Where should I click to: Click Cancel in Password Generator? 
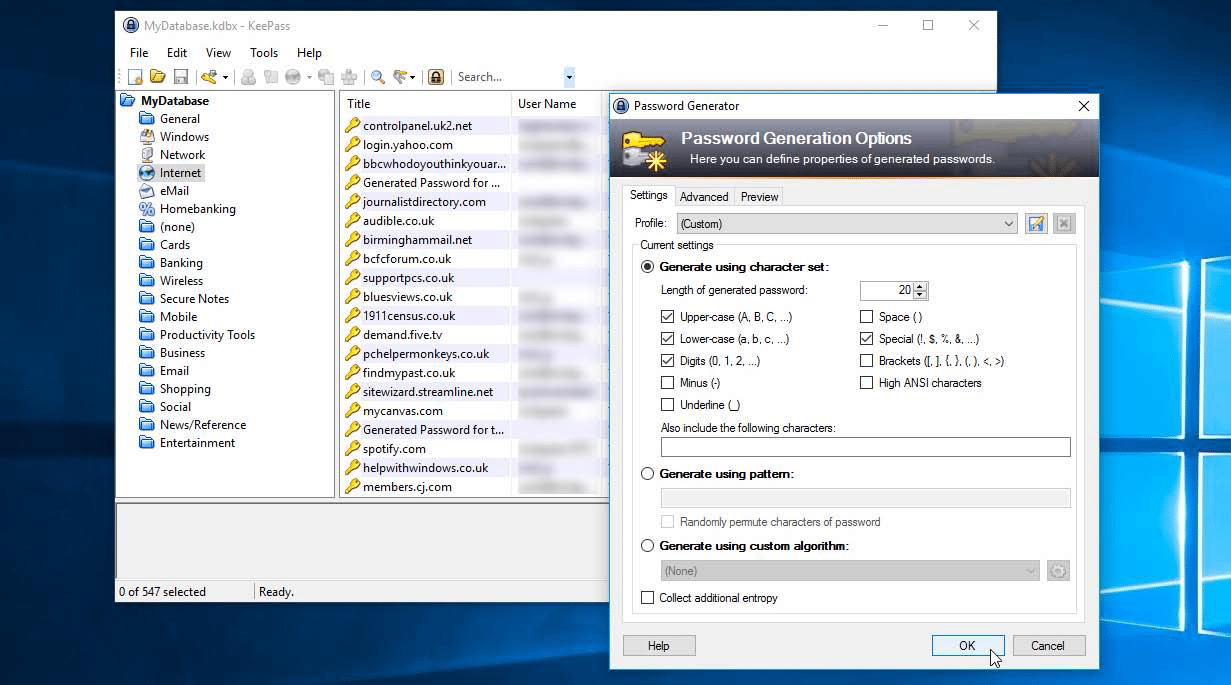pos(1048,646)
